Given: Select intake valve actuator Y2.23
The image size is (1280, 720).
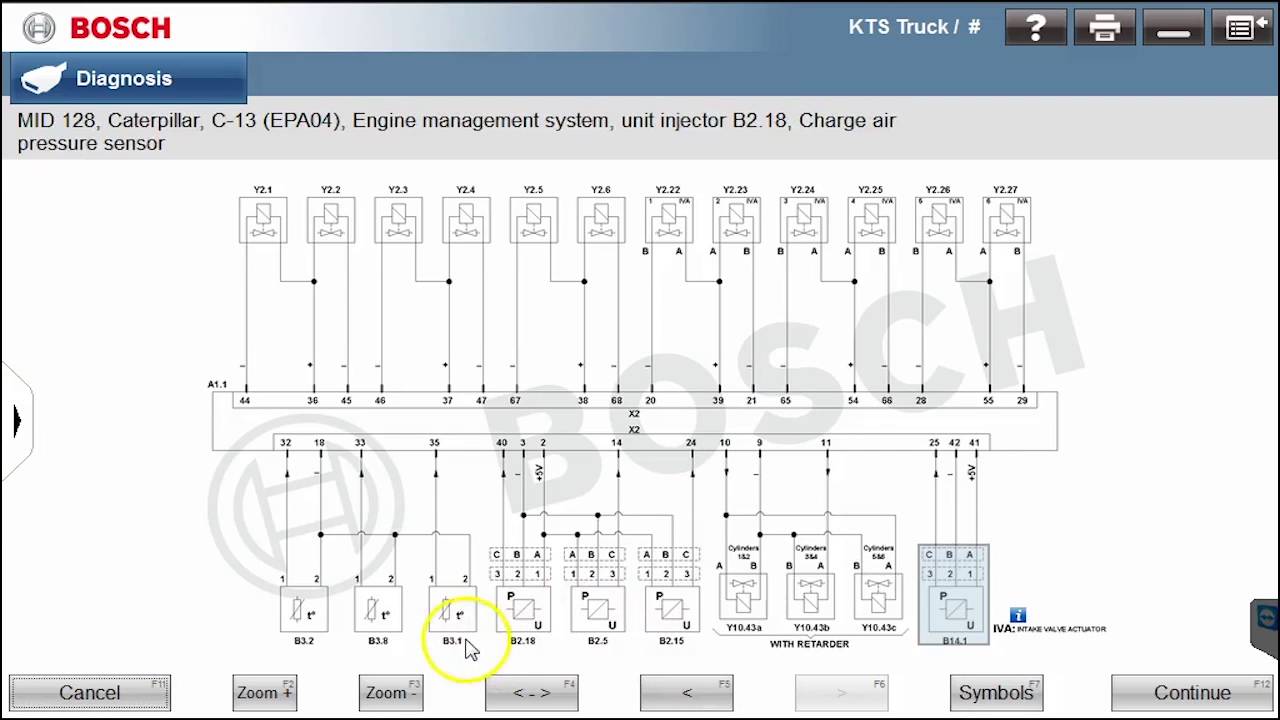Looking at the screenshot, I should coord(736,220).
